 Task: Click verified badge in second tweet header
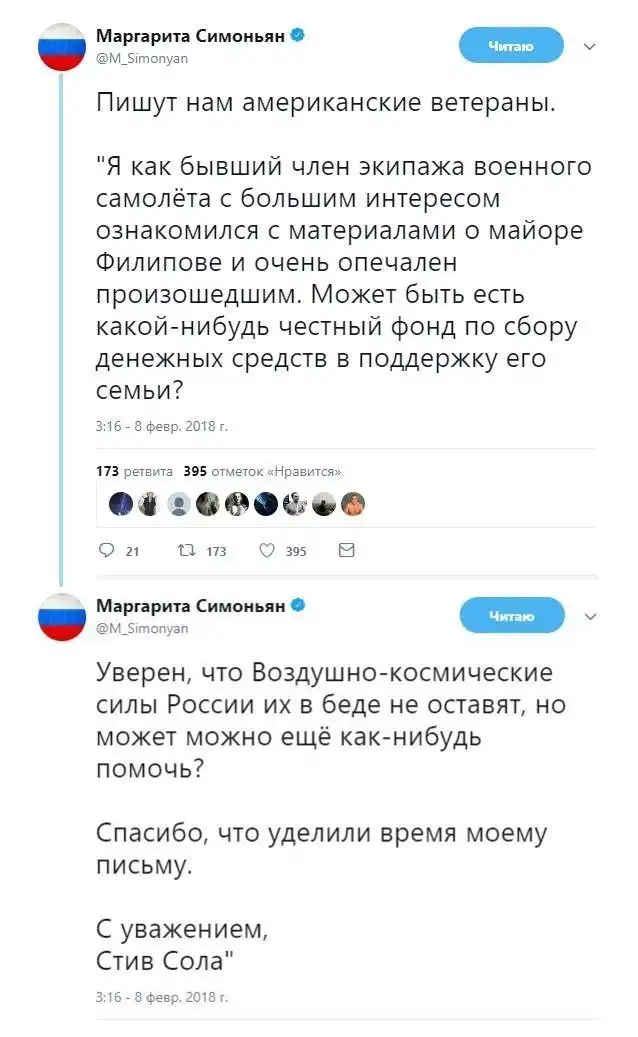(297, 606)
